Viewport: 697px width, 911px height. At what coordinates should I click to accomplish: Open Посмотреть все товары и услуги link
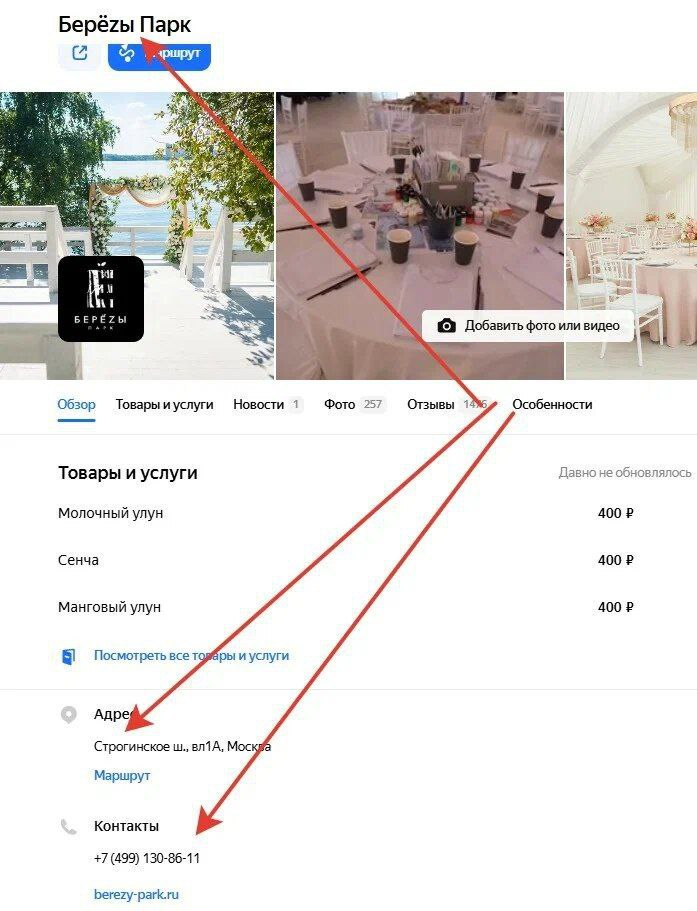(192, 655)
